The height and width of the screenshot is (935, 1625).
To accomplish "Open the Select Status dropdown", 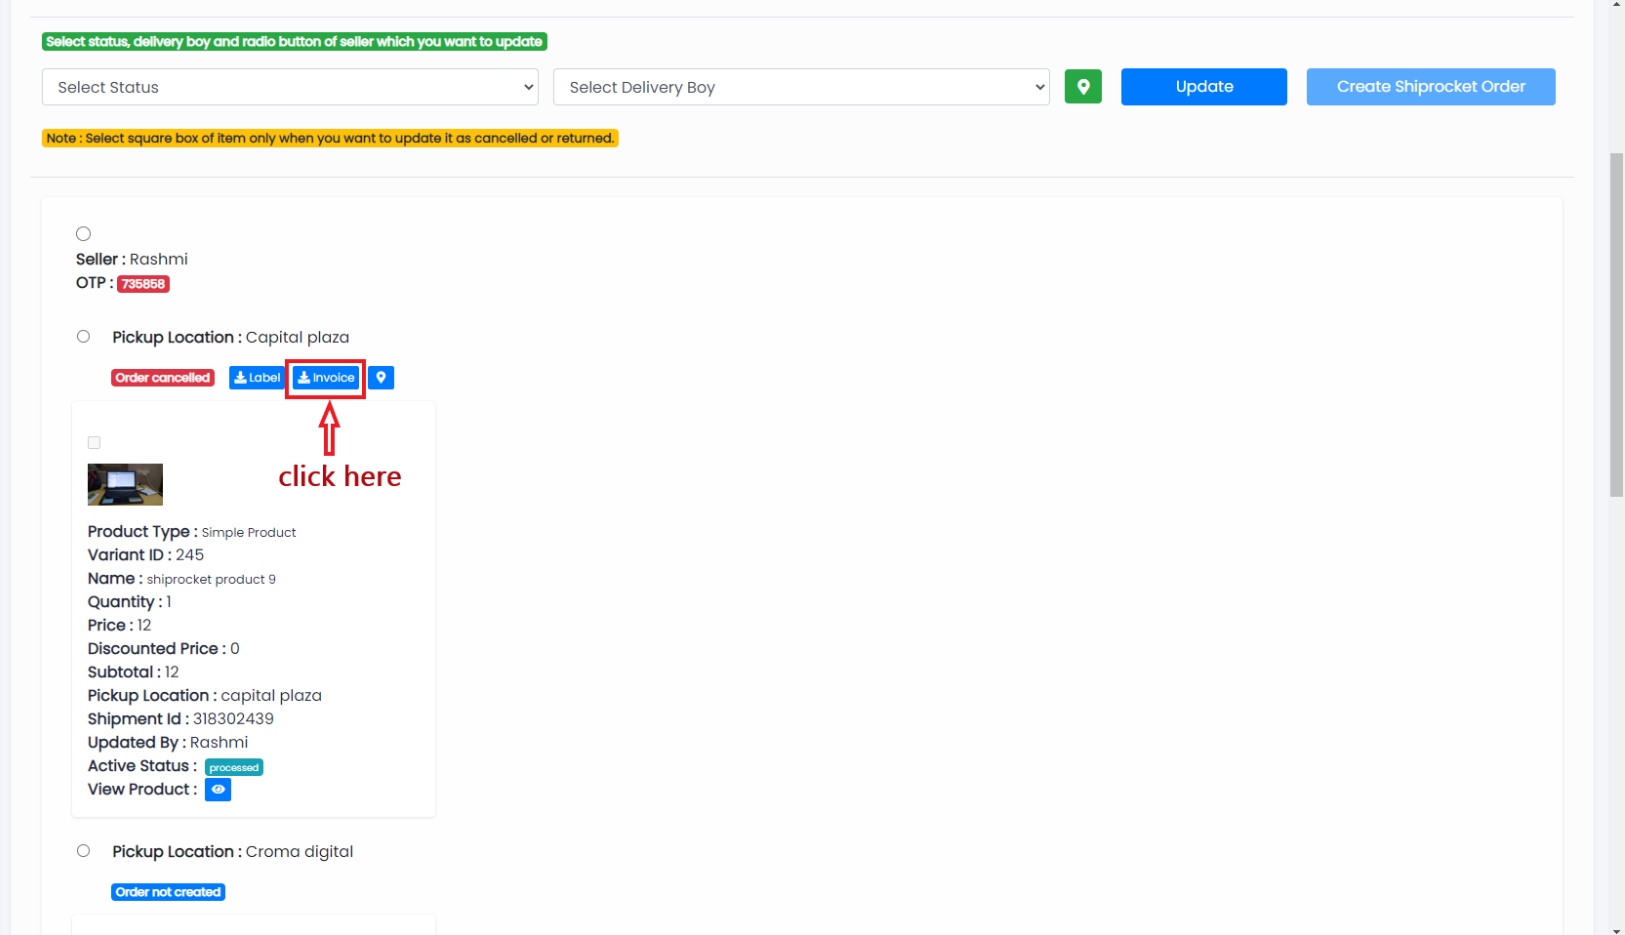I will (x=290, y=87).
